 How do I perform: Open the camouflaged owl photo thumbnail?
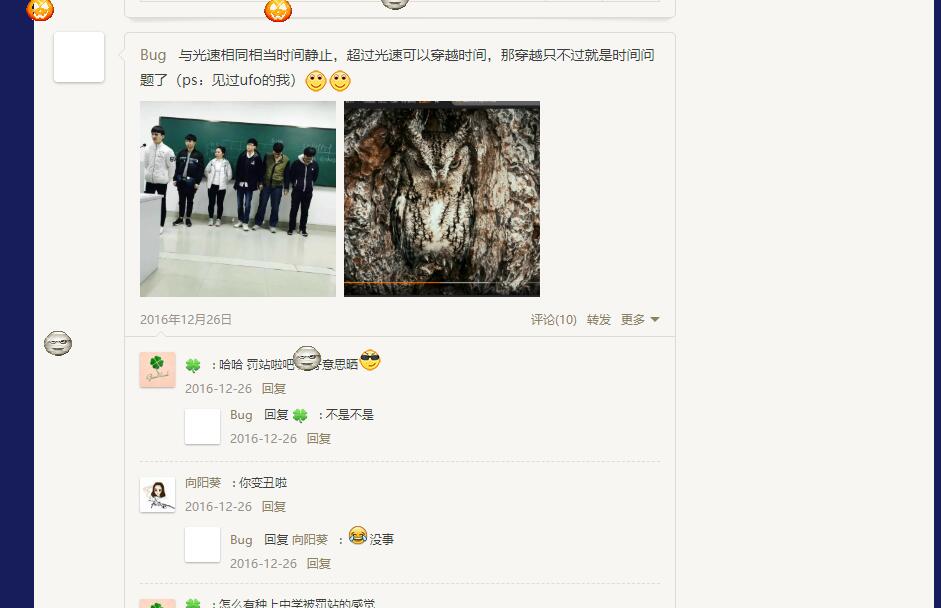click(442, 199)
